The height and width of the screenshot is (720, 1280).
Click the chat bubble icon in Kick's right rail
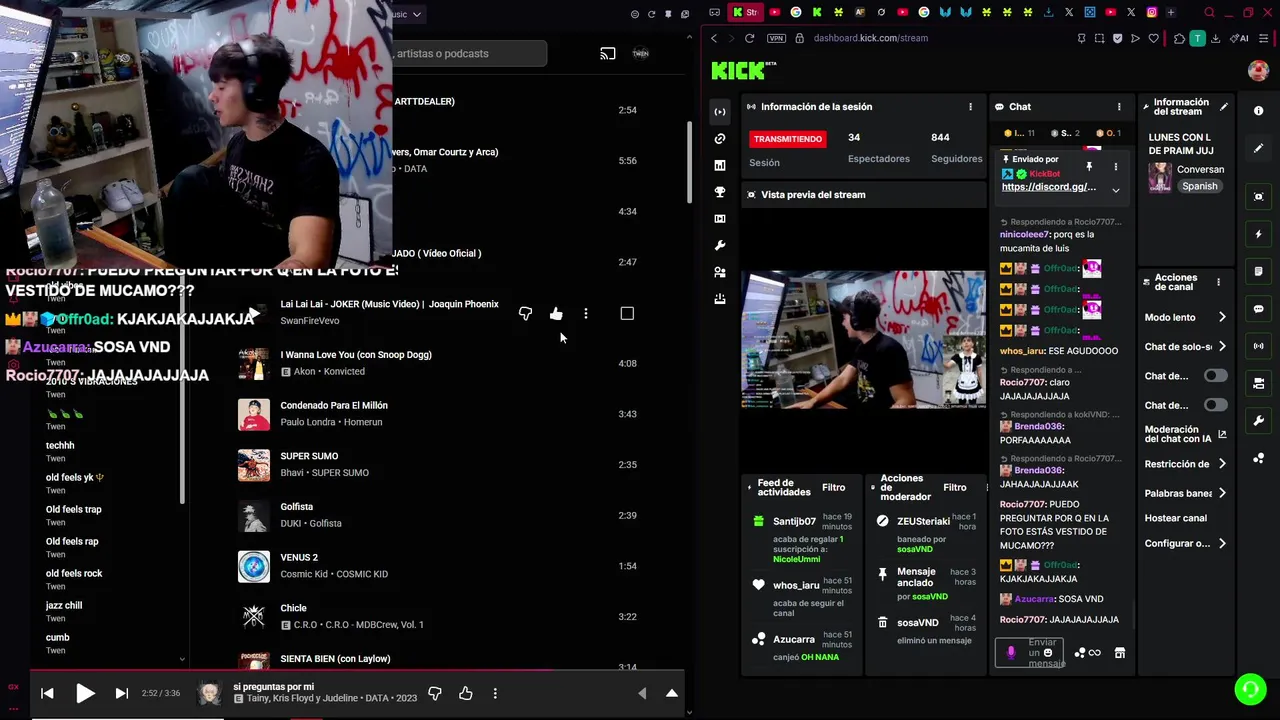pyautogui.click(x=1258, y=309)
